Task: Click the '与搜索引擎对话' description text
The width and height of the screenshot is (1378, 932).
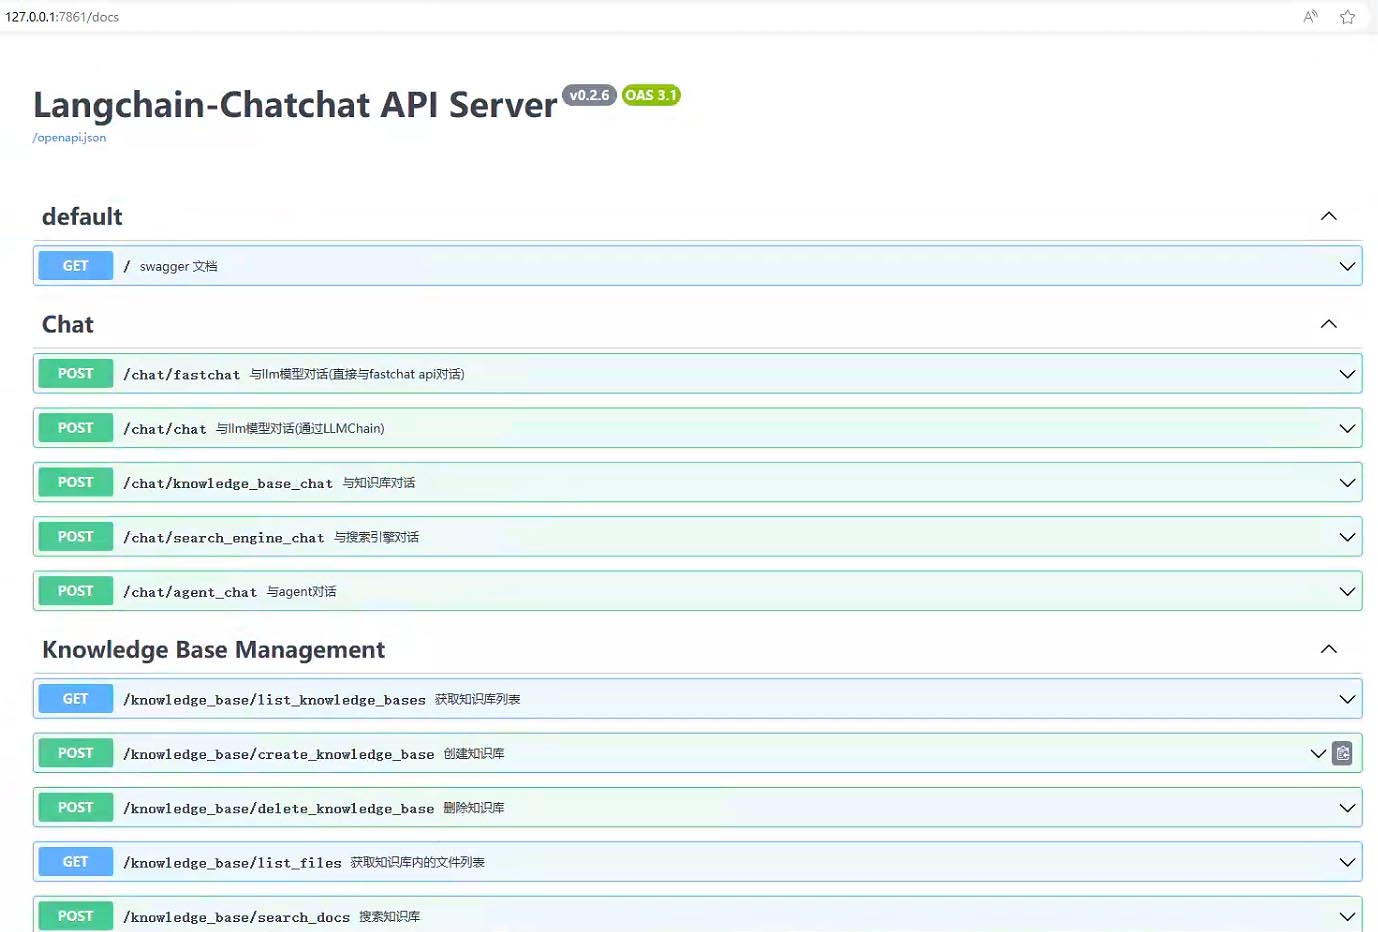Action: 377,537
